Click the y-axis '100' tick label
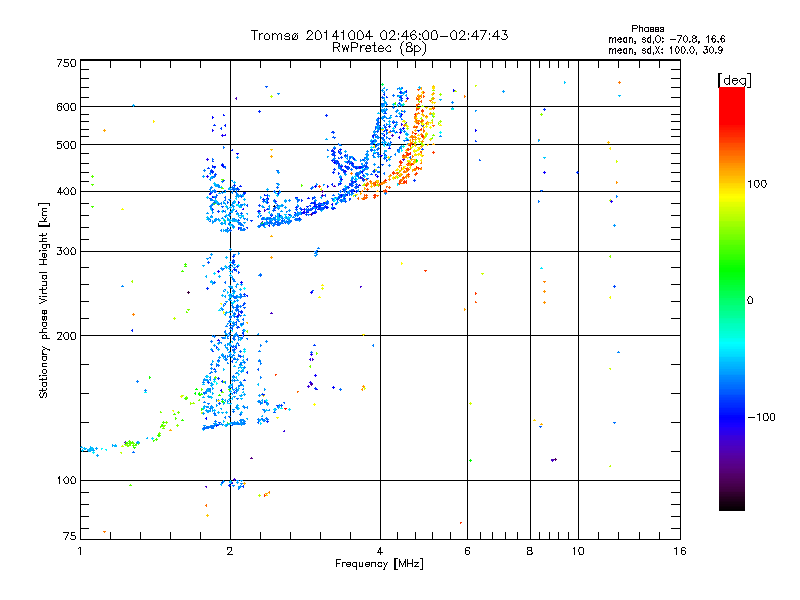Screen dimensions: 800x600 tap(67, 480)
